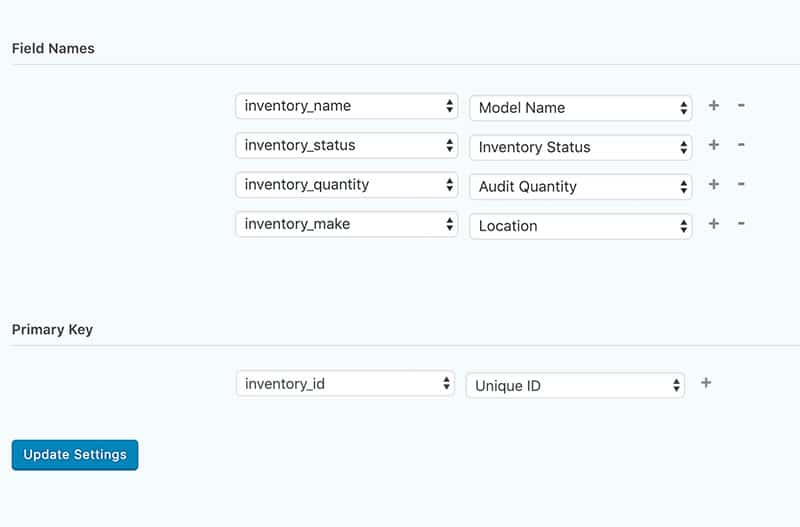Remove the inventory_make field row
800x527 pixels.
coord(741,223)
